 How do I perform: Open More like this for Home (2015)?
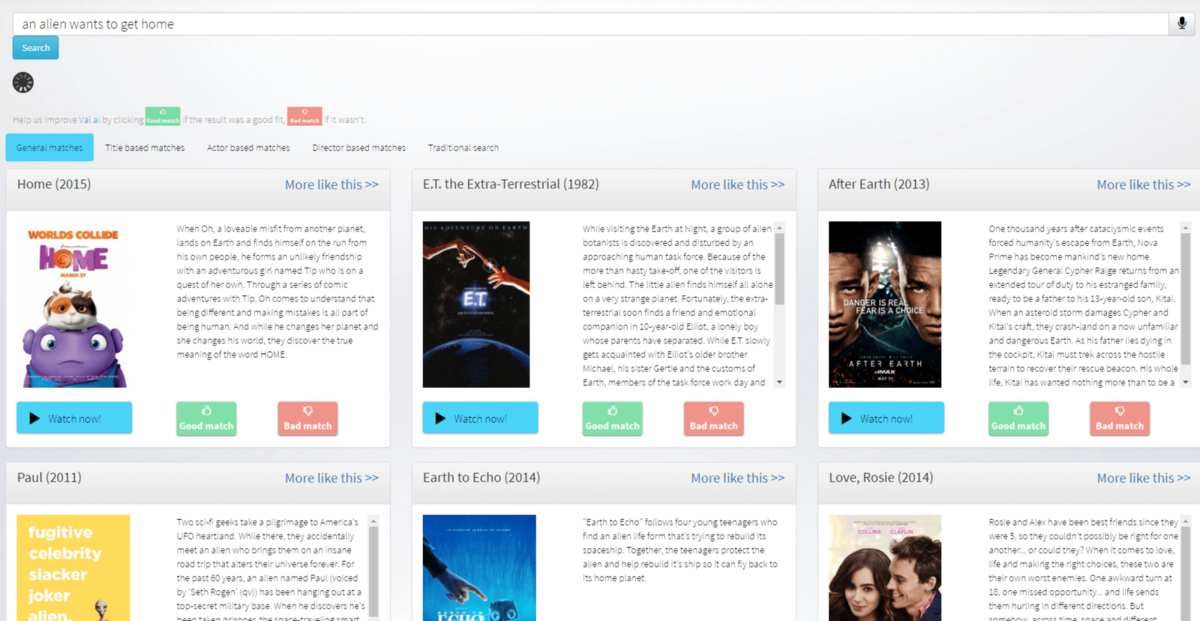coord(332,185)
